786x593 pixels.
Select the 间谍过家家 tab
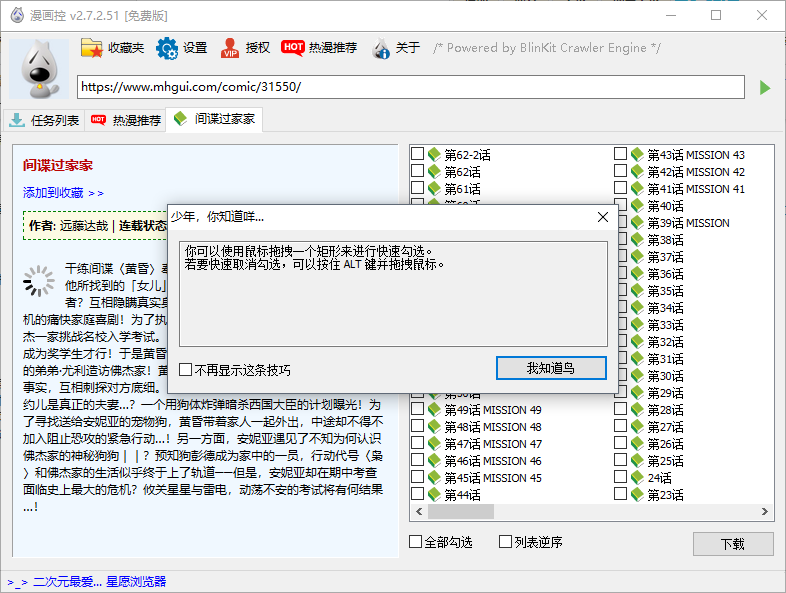click(x=214, y=119)
